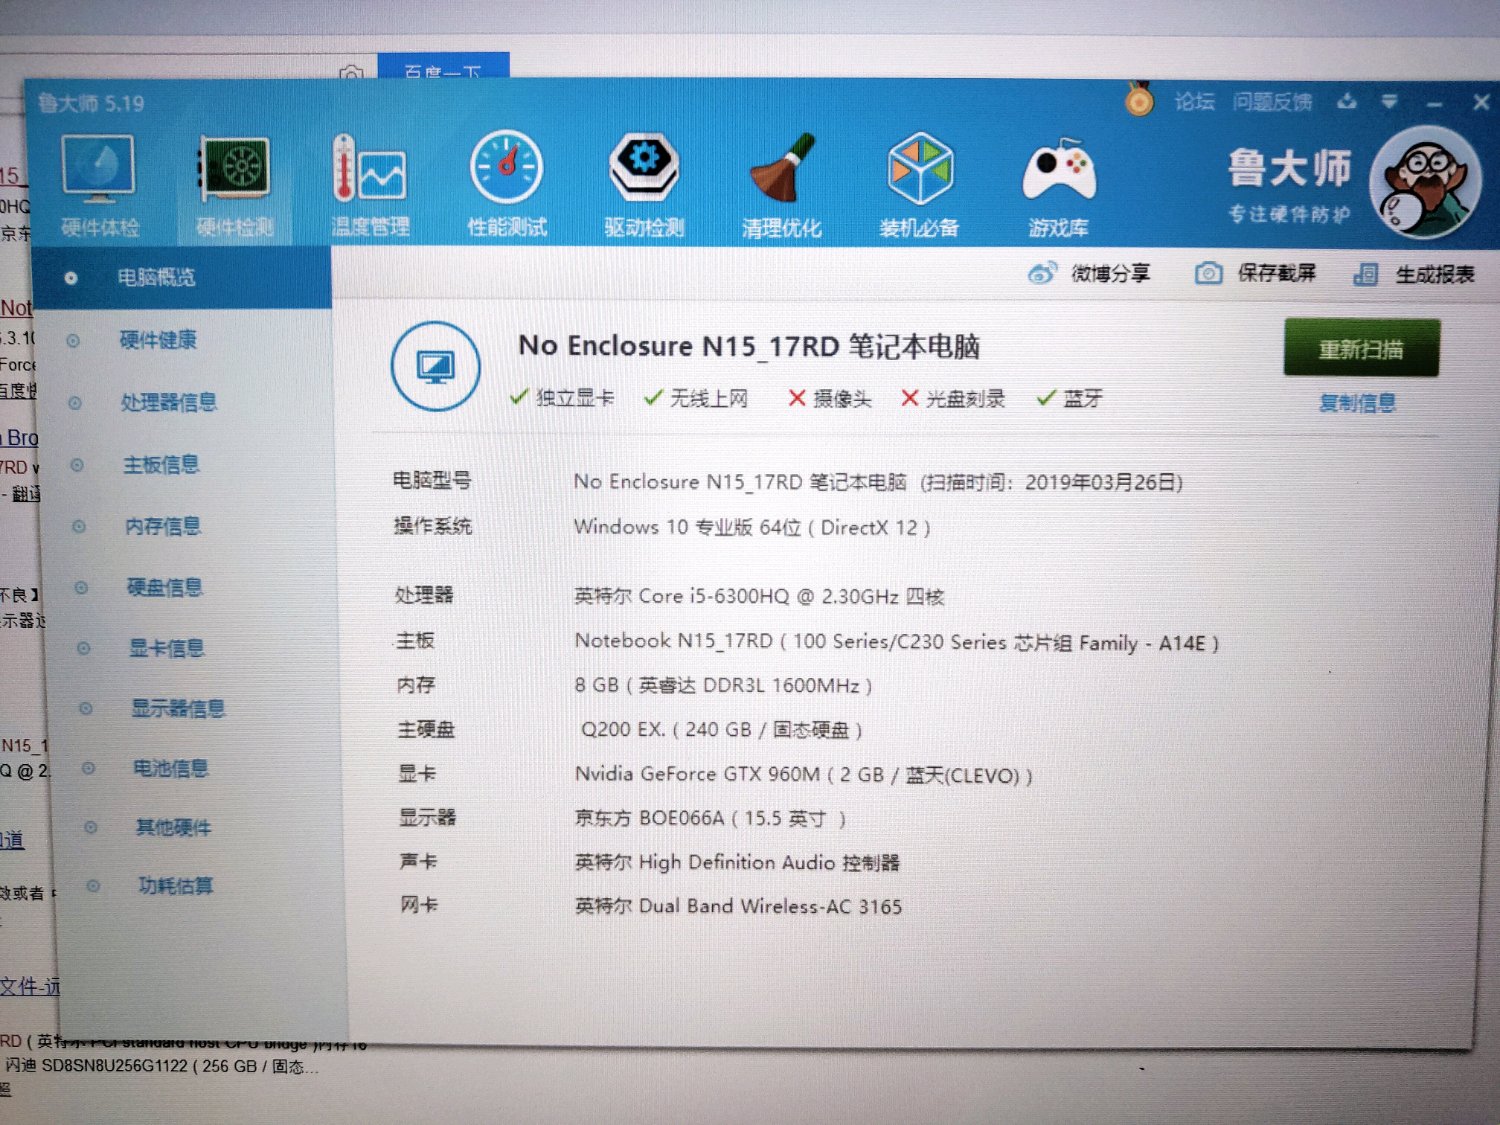Open the 问题反馈 feedback link

1272,101
